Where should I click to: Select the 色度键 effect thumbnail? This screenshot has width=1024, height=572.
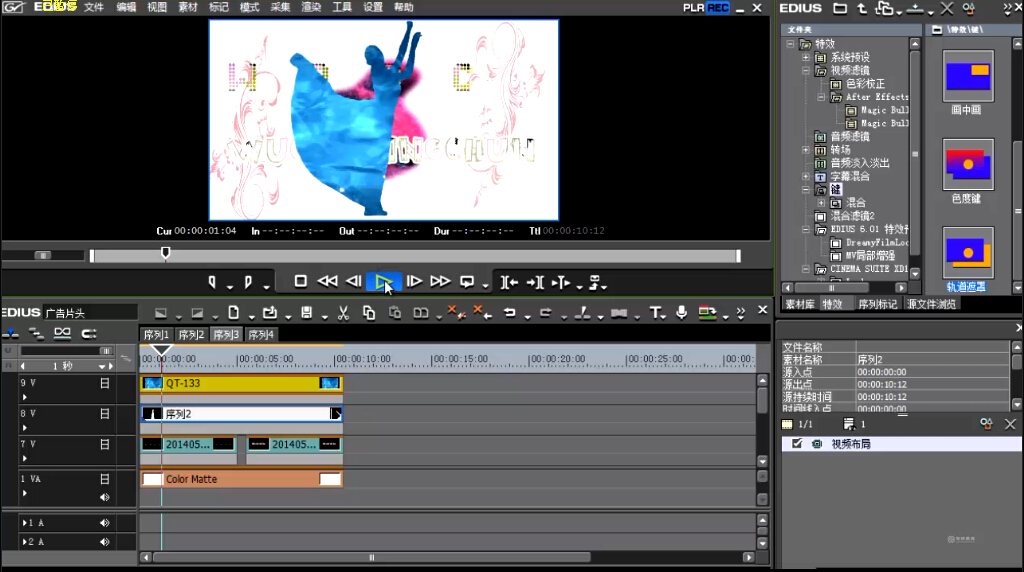click(x=967, y=165)
